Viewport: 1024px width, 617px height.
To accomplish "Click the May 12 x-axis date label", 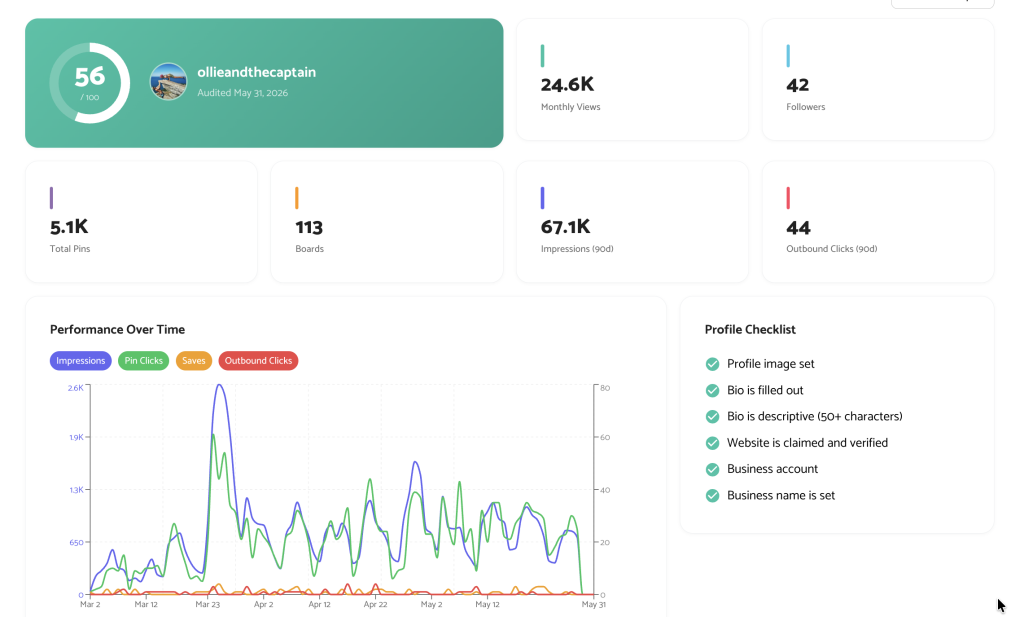I will point(487,605).
